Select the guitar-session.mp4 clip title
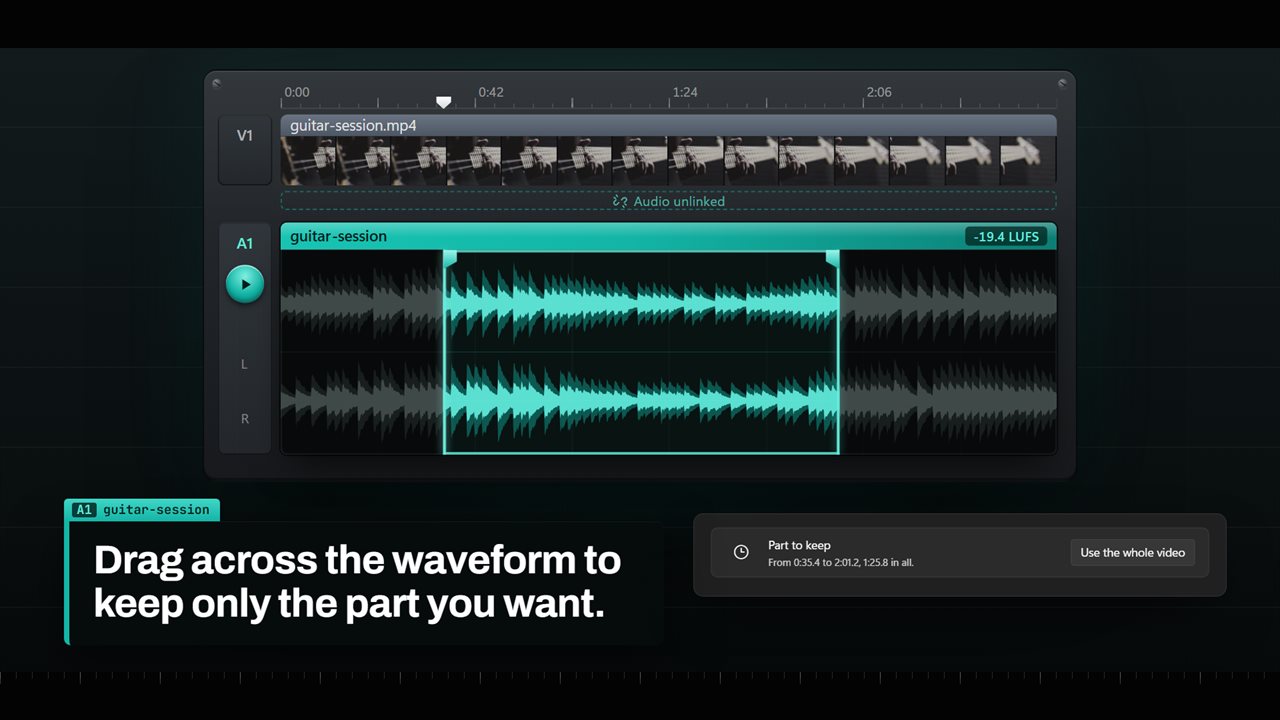This screenshot has width=1280, height=720. tap(353, 126)
